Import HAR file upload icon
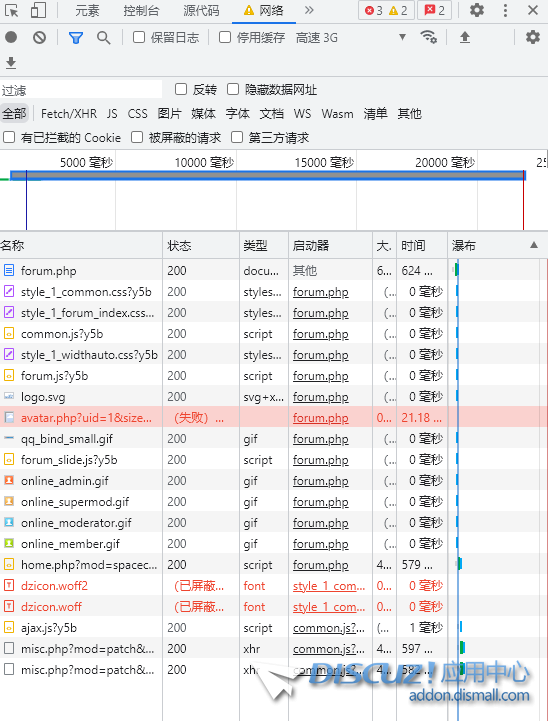This screenshot has height=721, width=548. tap(465, 37)
